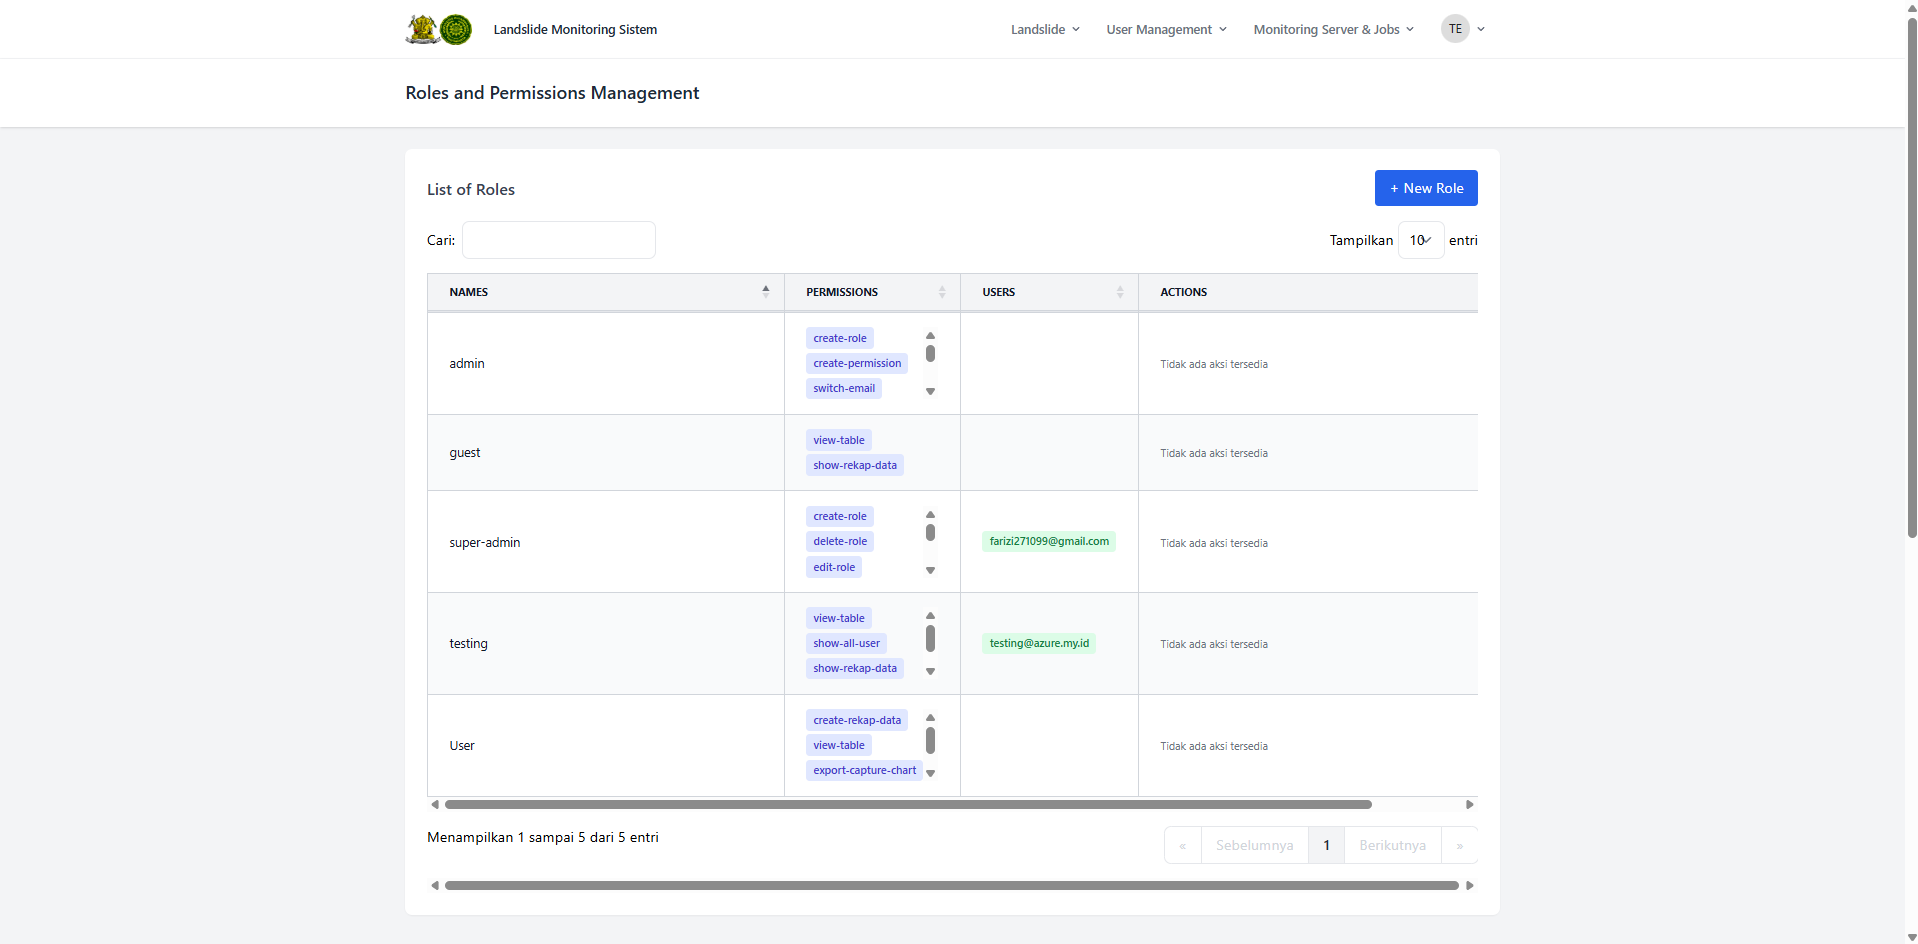Sort by Users column arrow
The height and width of the screenshot is (944, 1918).
[x=1119, y=292]
